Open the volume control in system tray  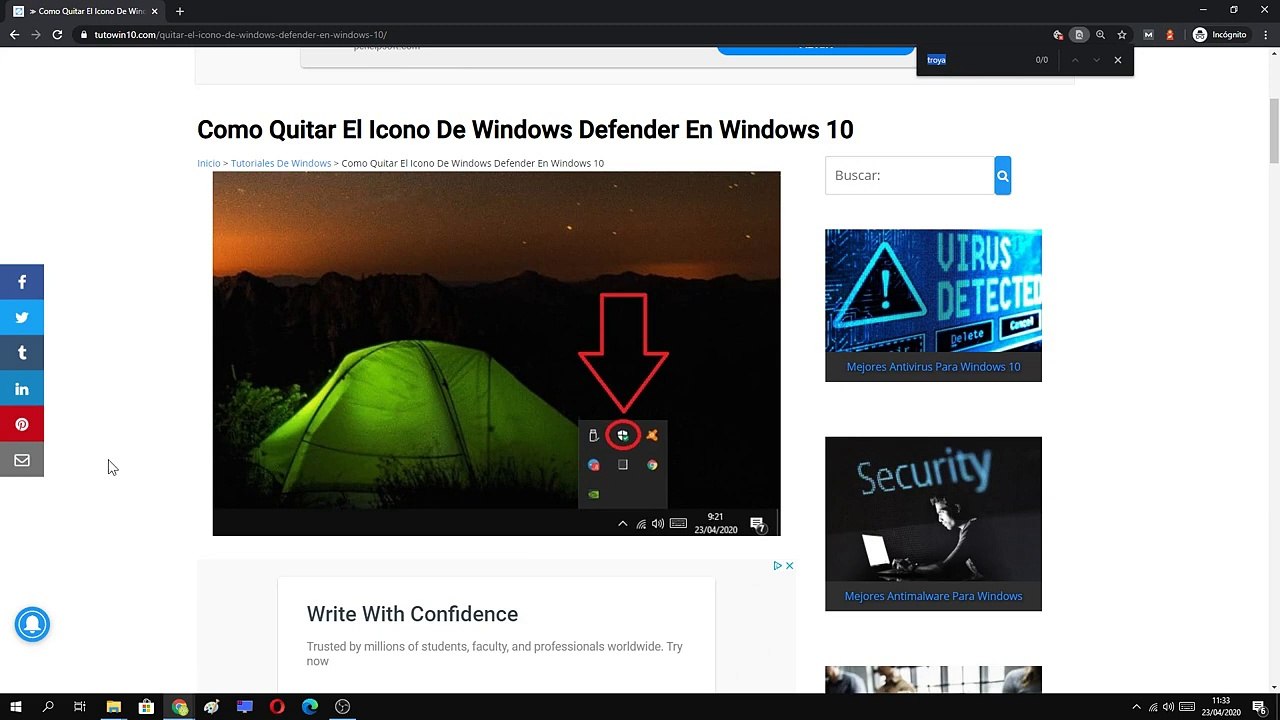coord(1168,707)
